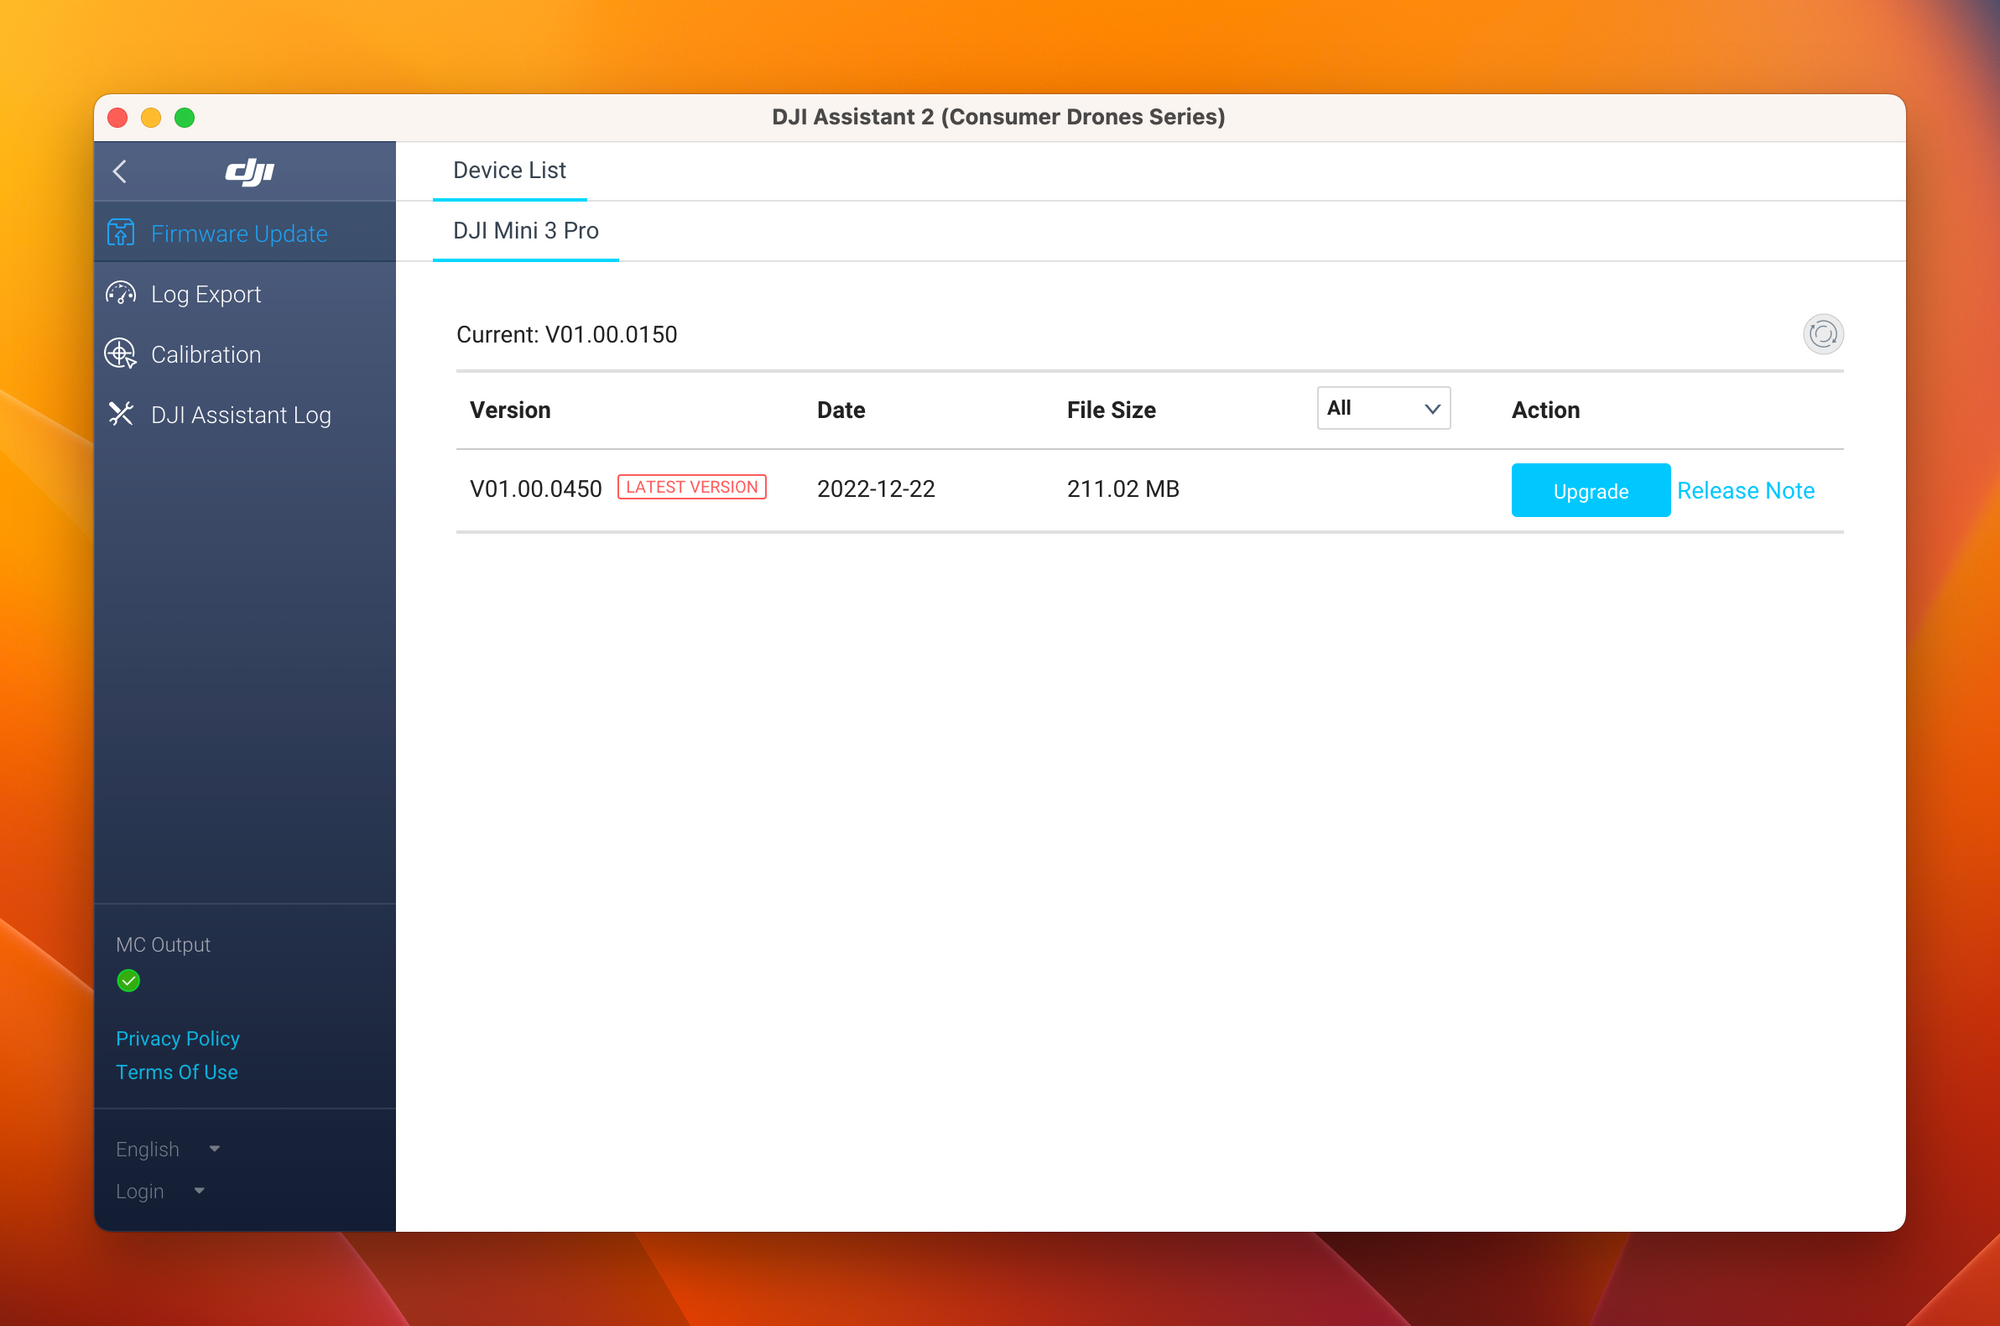The image size is (2000, 1326).
Task: Open the Release Note link
Action: point(1745,491)
